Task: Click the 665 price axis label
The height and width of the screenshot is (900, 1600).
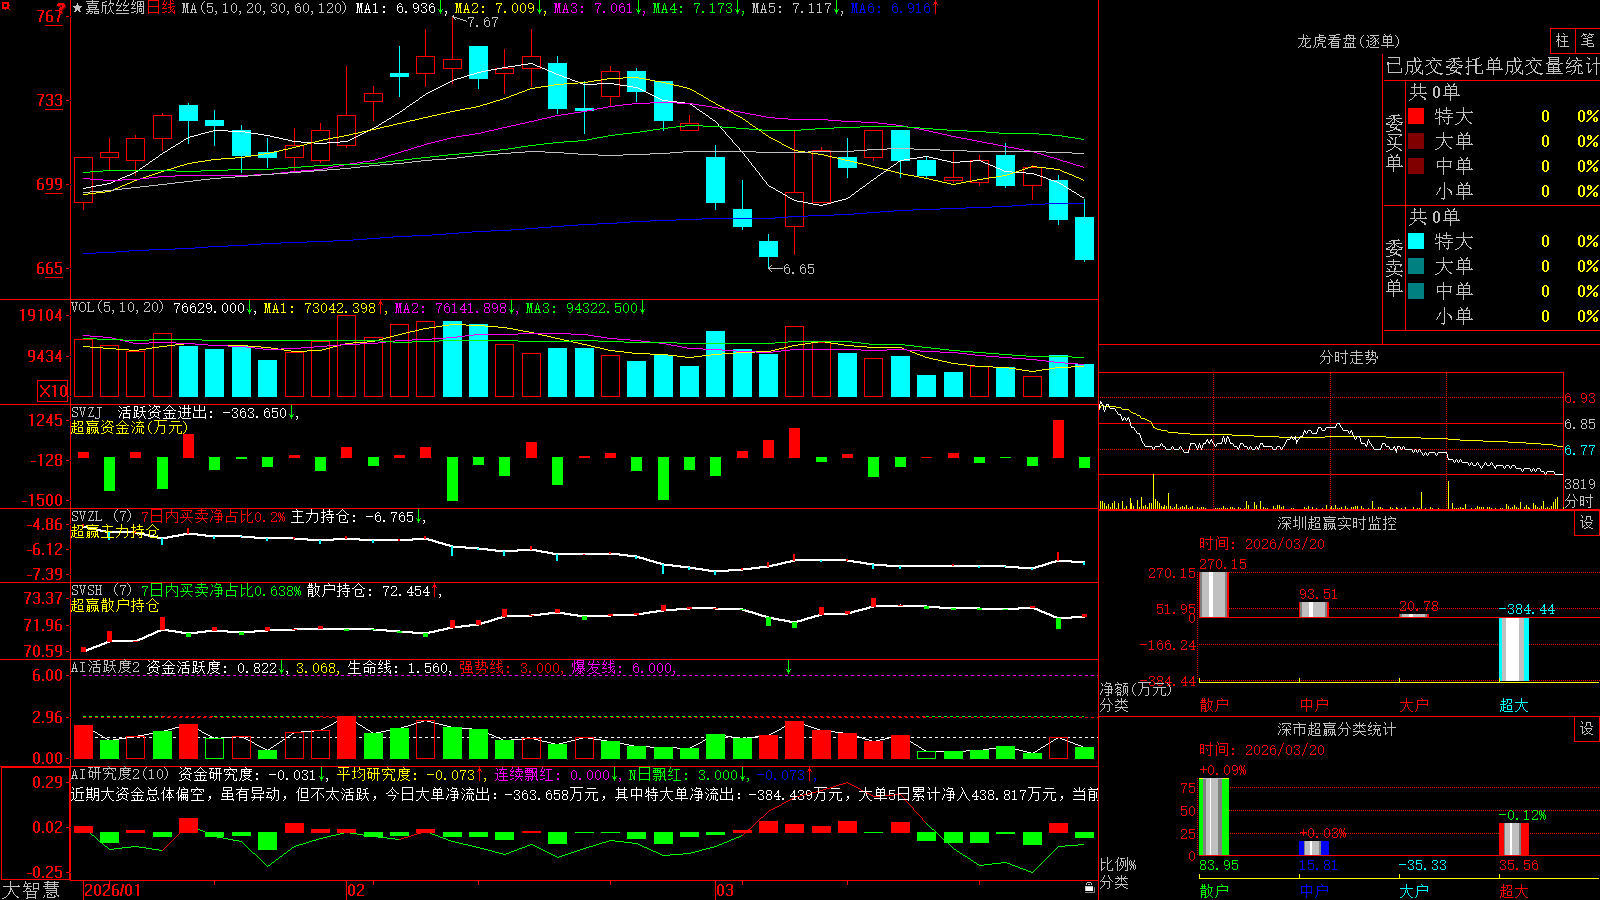Action: pos(50,268)
